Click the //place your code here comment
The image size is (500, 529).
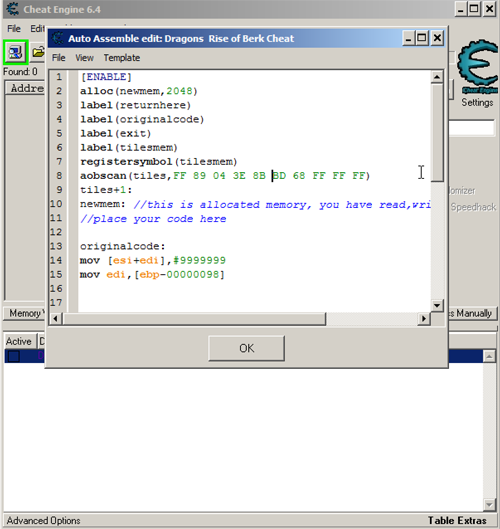[153, 219]
